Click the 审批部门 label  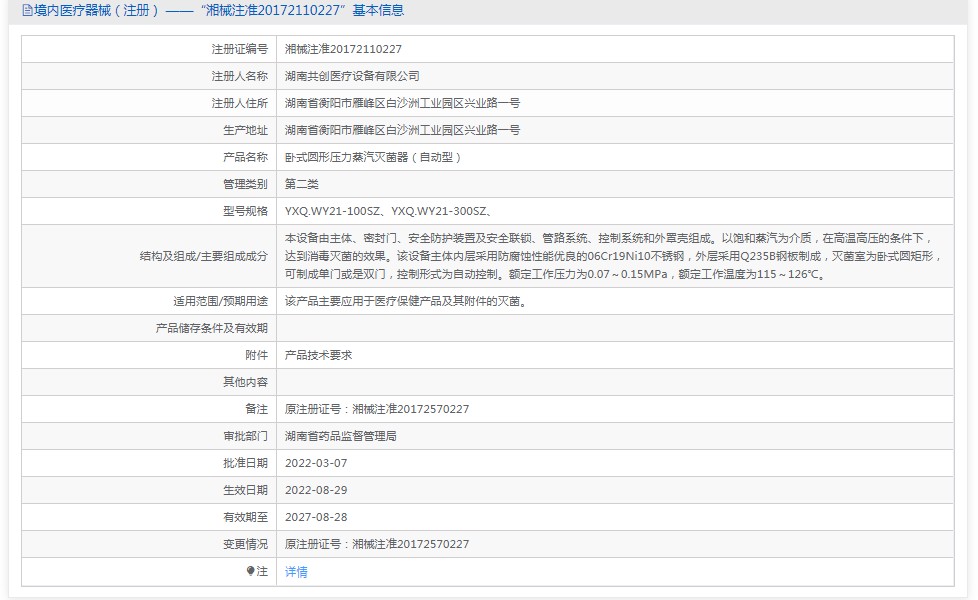[x=245, y=436]
